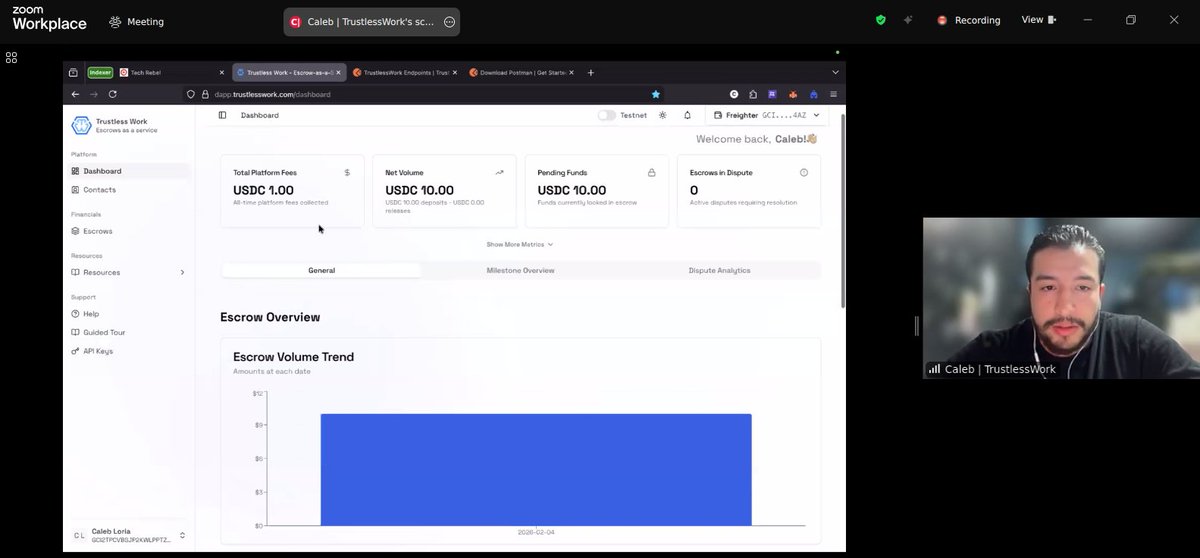Click the dollar icon on Total Platform Fees
The width and height of the screenshot is (1200, 558).
347,172
